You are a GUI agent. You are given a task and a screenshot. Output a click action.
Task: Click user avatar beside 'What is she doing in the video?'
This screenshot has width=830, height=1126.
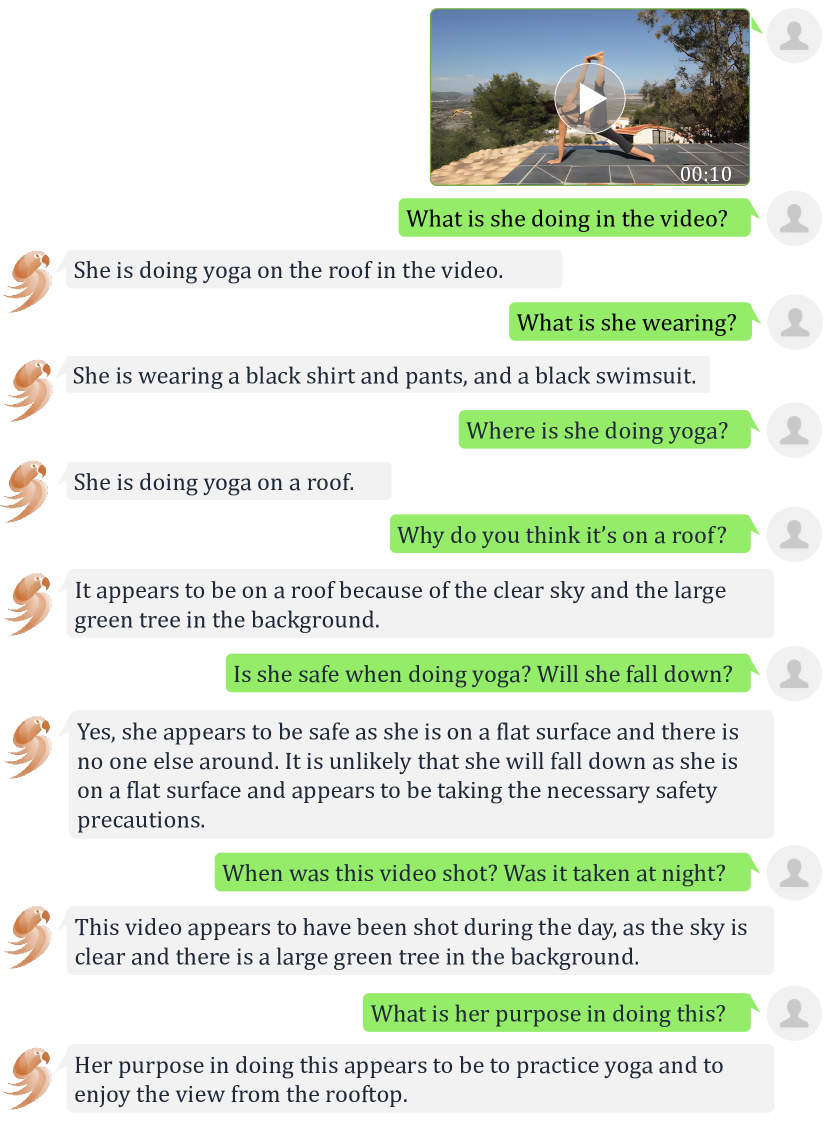pos(794,218)
